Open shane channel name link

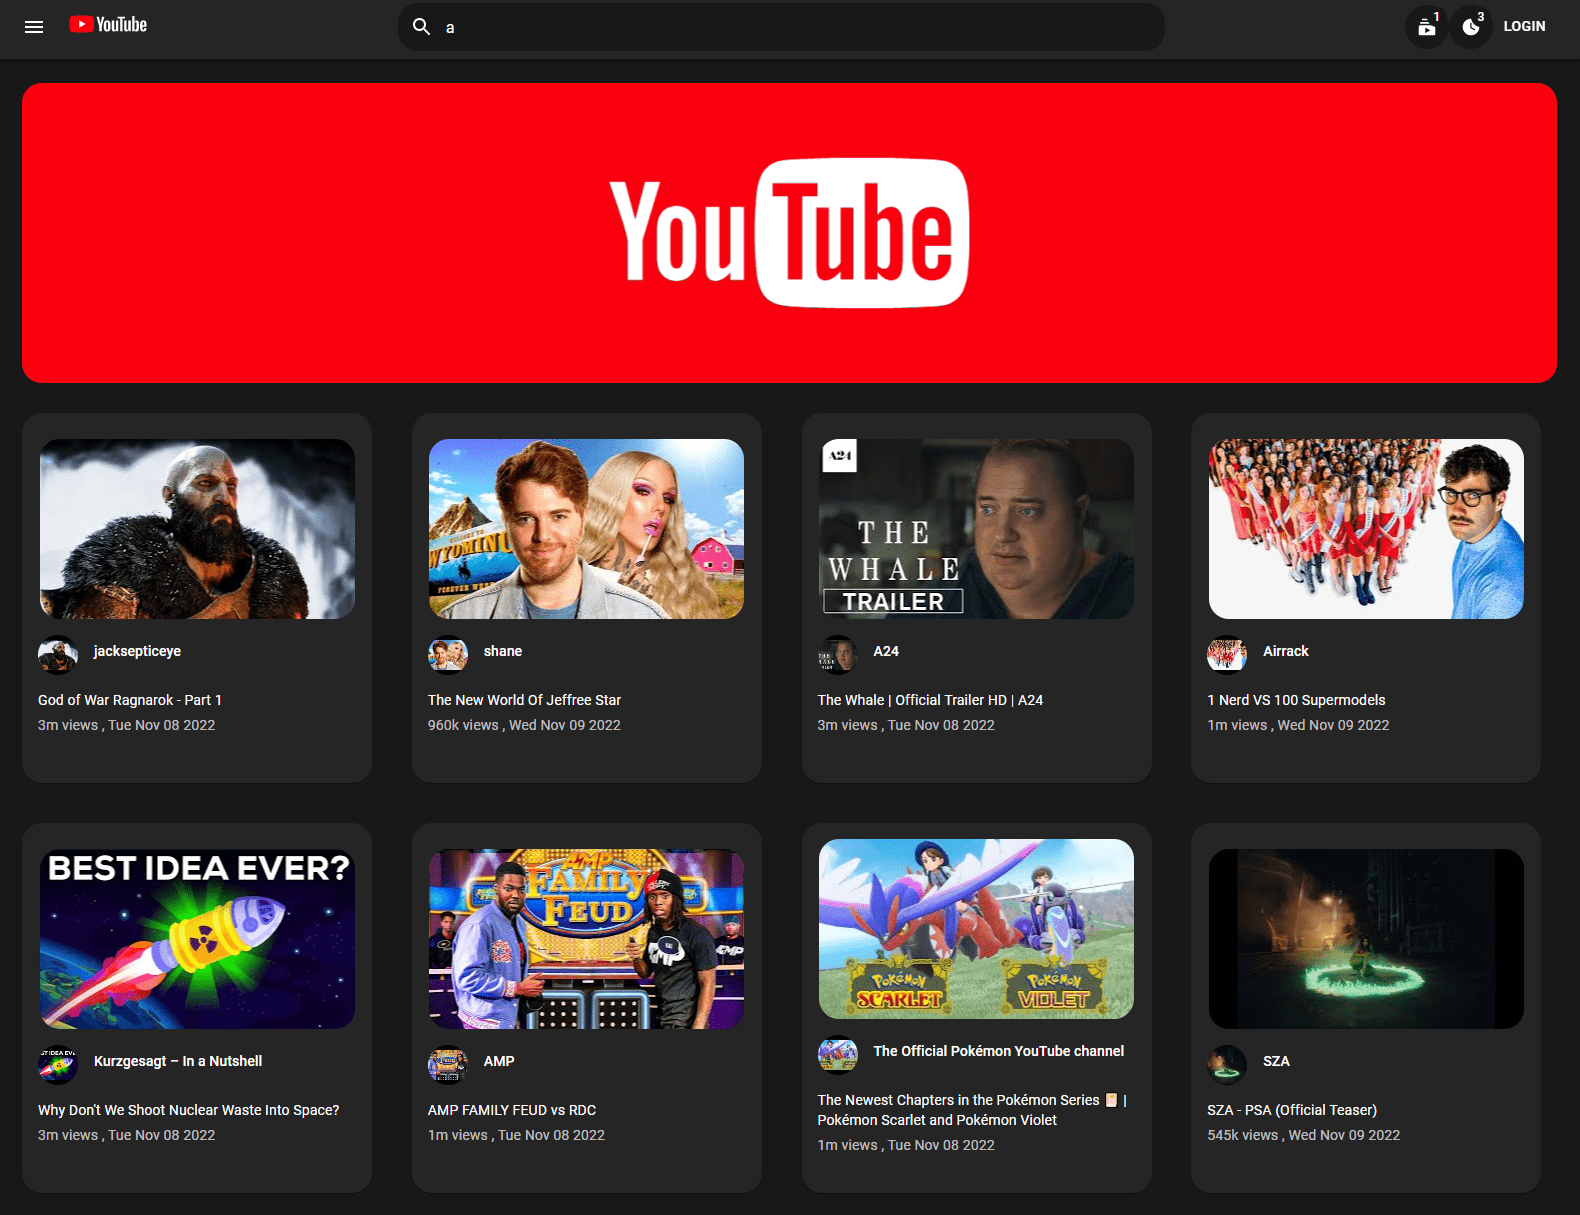click(x=503, y=651)
